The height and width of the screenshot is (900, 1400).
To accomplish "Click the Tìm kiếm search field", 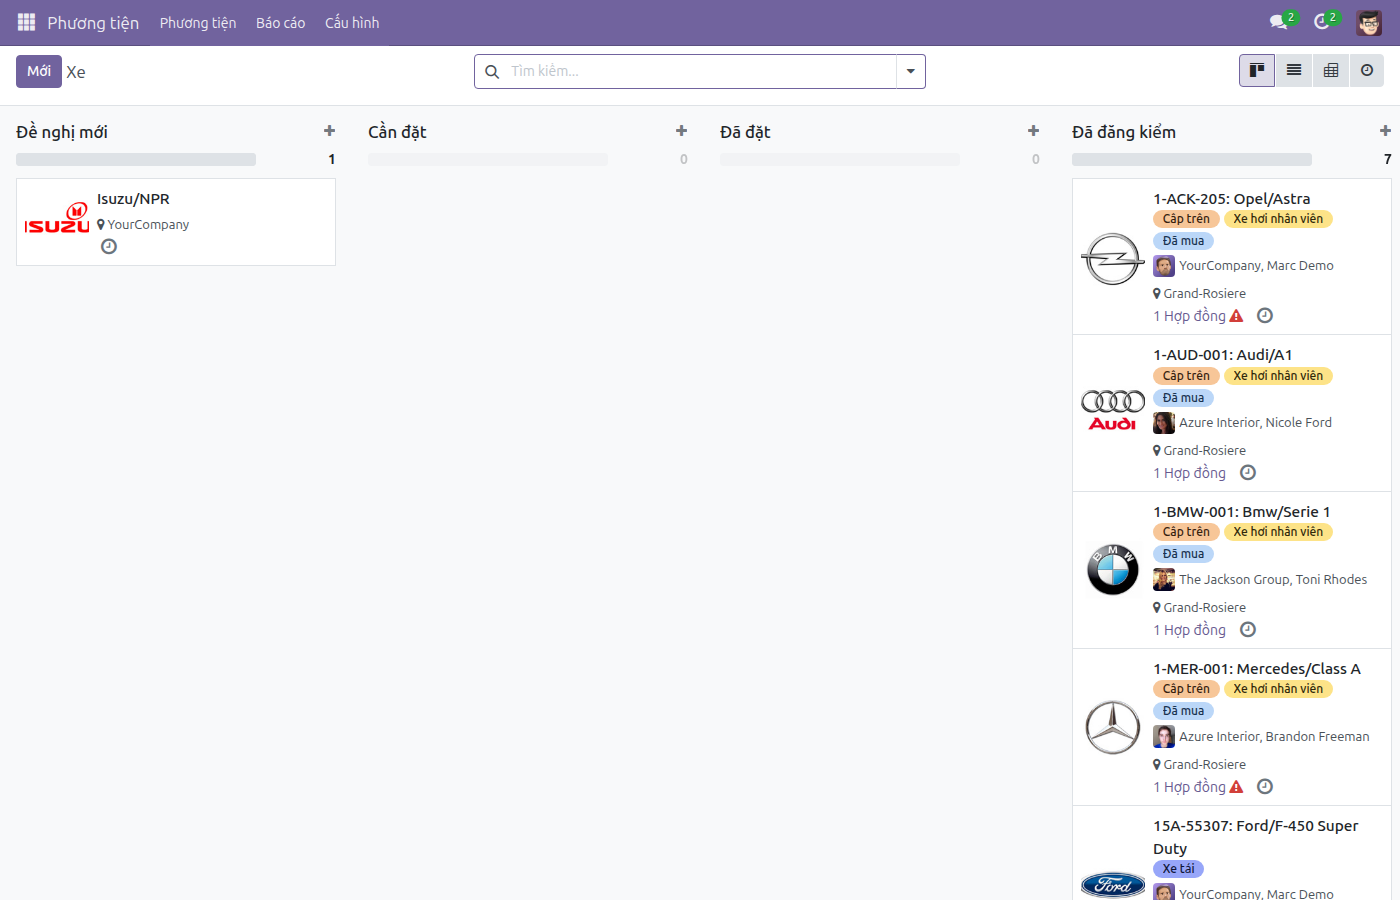I will (x=700, y=71).
